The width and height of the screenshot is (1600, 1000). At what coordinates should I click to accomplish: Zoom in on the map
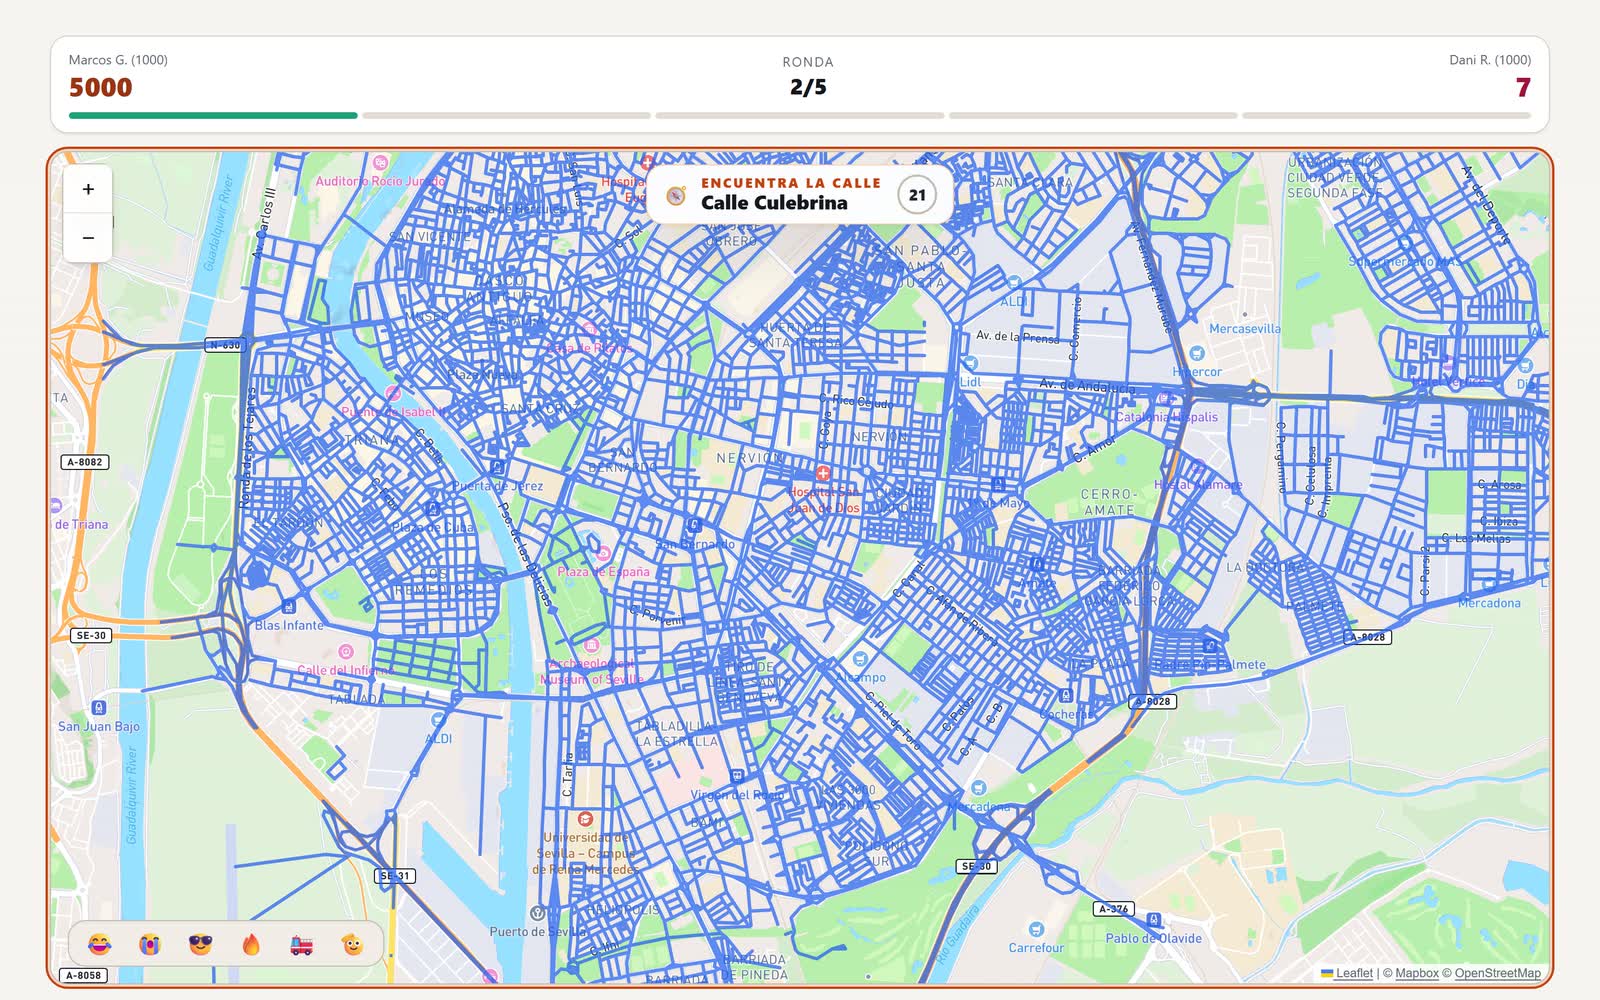click(88, 189)
